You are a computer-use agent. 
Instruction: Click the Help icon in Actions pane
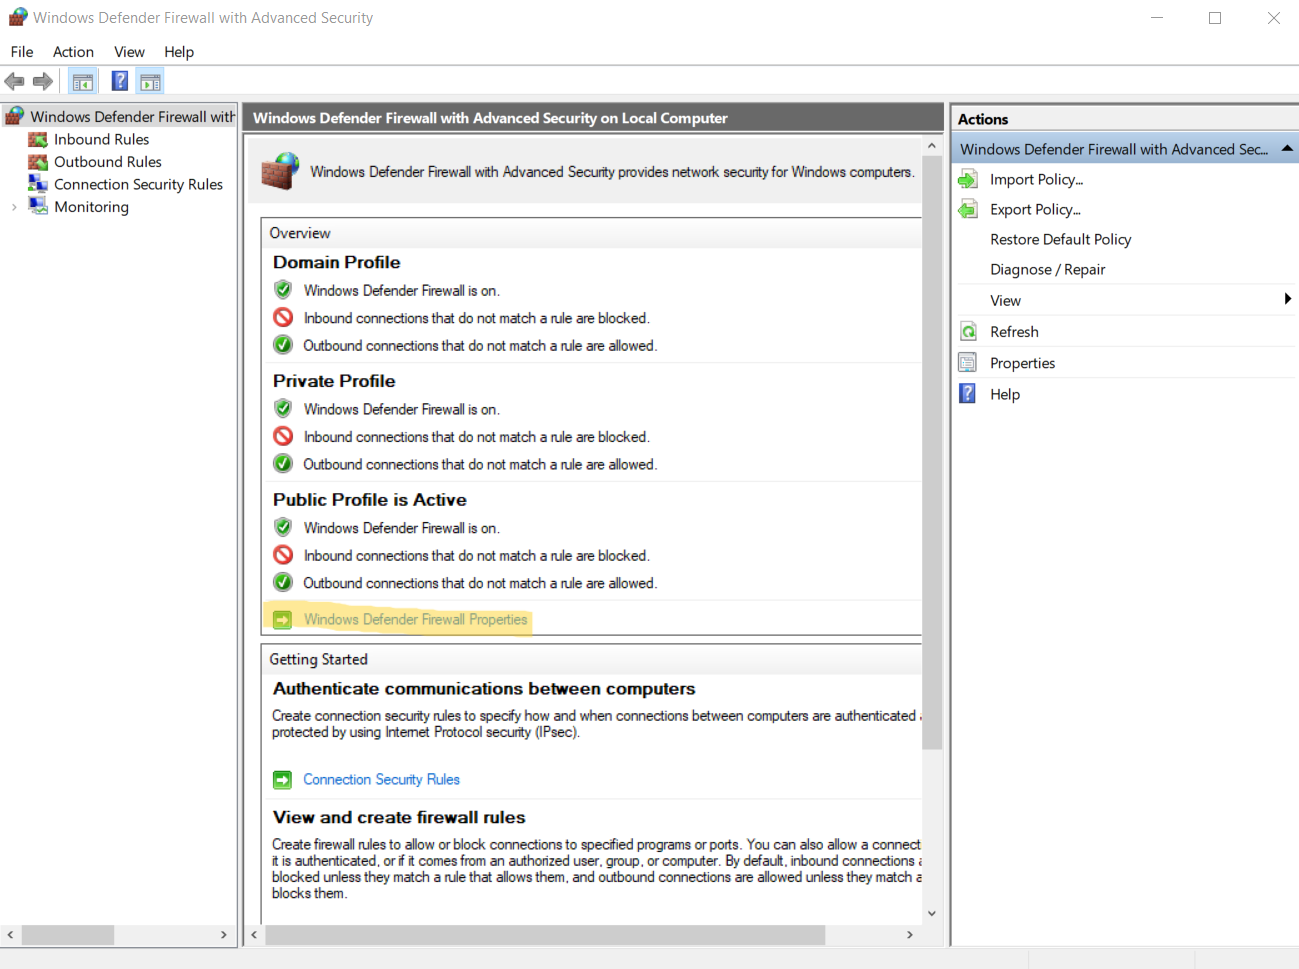[968, 394]
